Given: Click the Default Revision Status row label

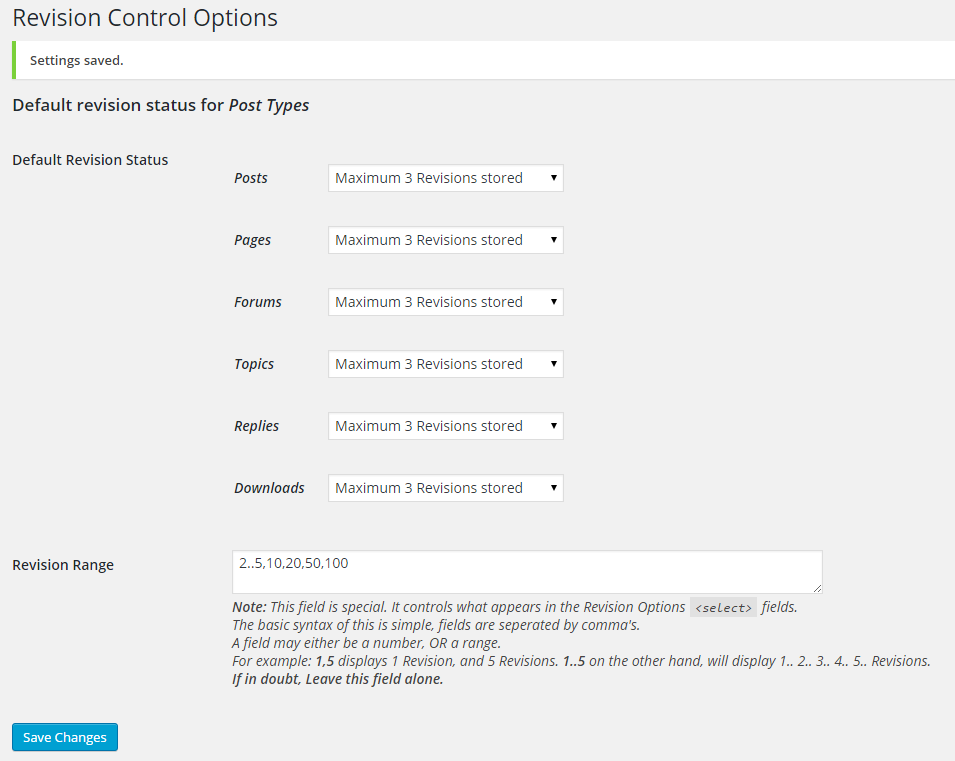Looking at the screenshot, I should [x=90, y=160].
